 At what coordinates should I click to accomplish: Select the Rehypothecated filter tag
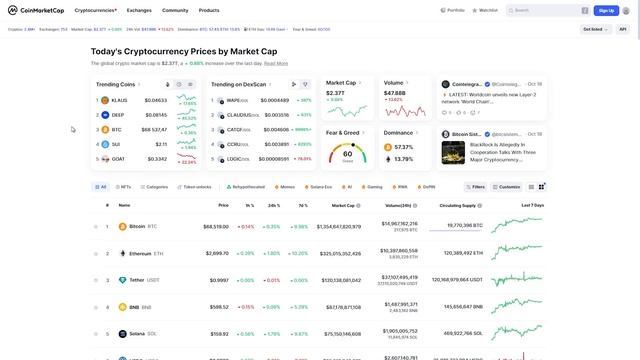[x=246, y=187]
